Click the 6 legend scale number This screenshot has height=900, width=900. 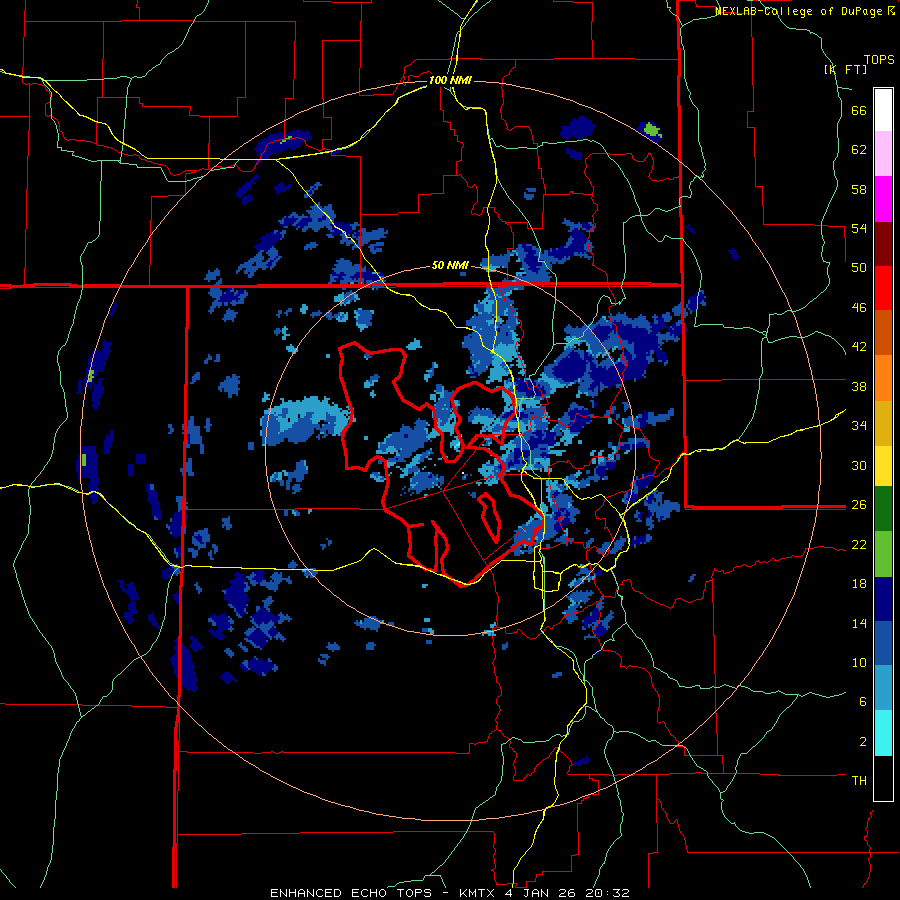pyautogui.click(x=862, y=702)
